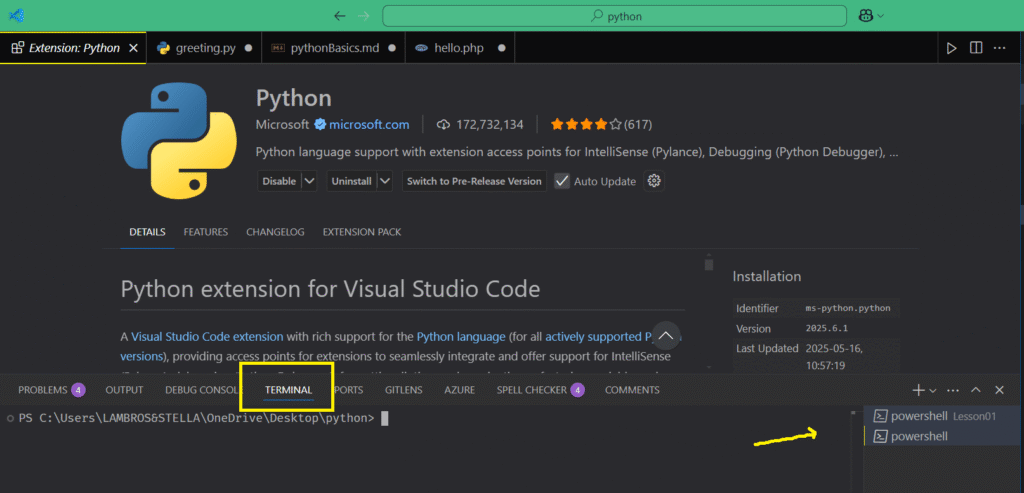Toggle the Auto Update checkbox

(x=562, y=181)
